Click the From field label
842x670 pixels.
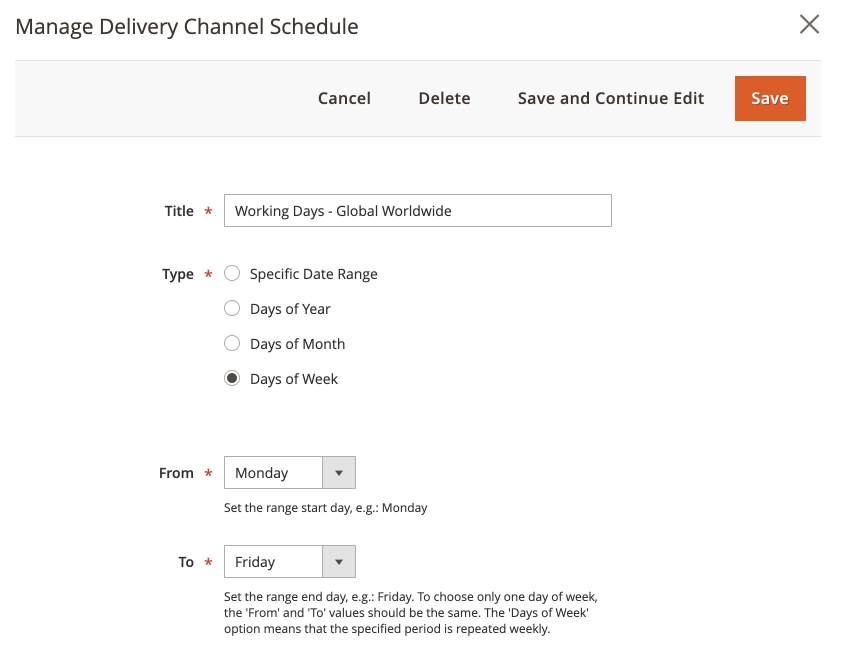point(176,473)
